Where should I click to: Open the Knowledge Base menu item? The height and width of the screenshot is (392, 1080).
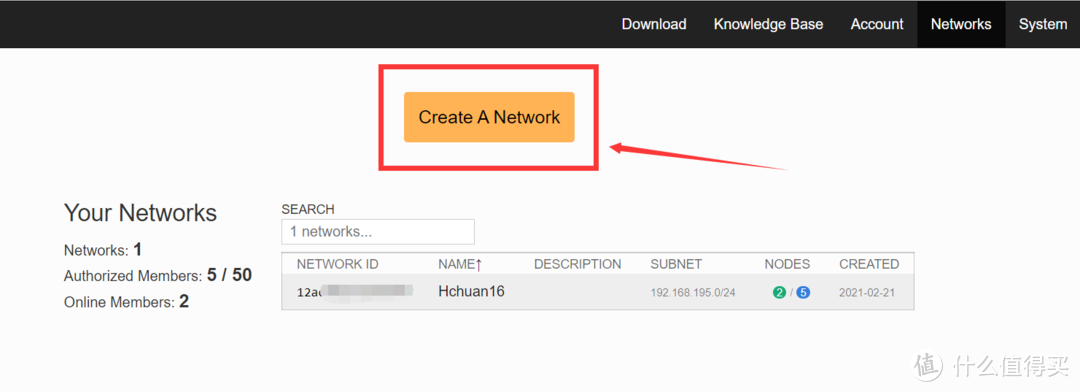pyautogui.click(x=768, y=24)
